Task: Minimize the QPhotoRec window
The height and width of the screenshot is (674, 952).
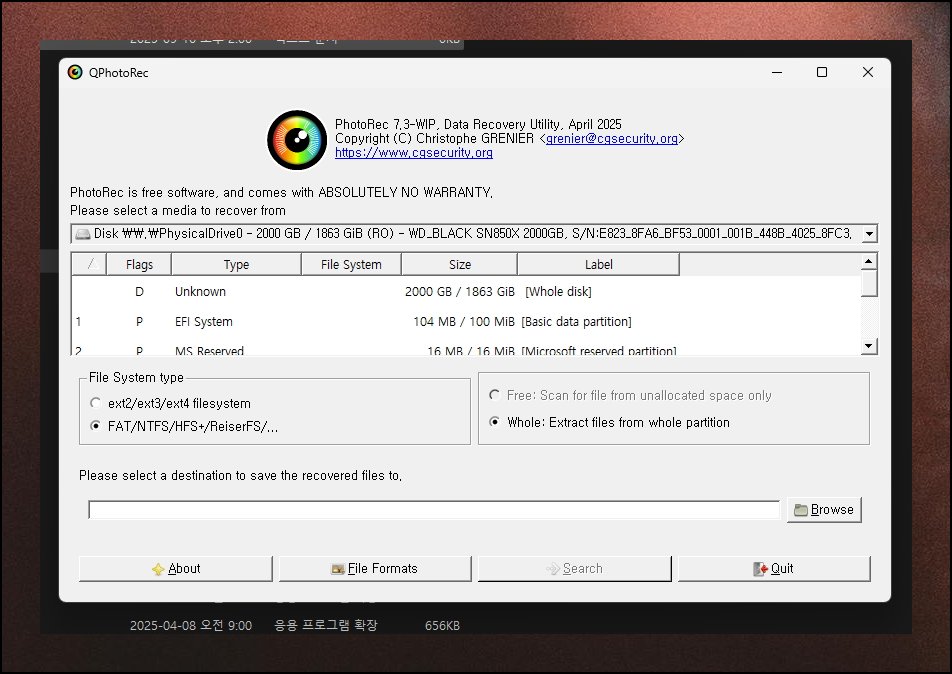Action: pos(777,72)
